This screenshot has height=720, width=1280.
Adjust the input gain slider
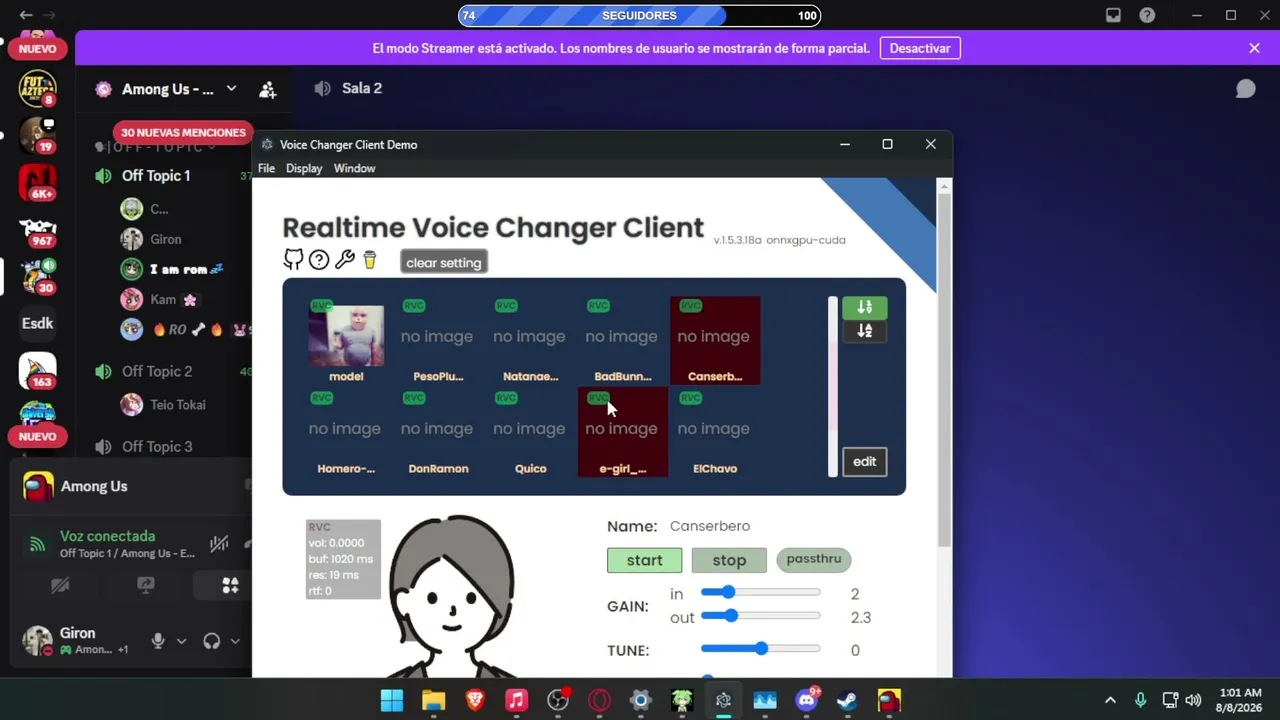click(760, 593)
